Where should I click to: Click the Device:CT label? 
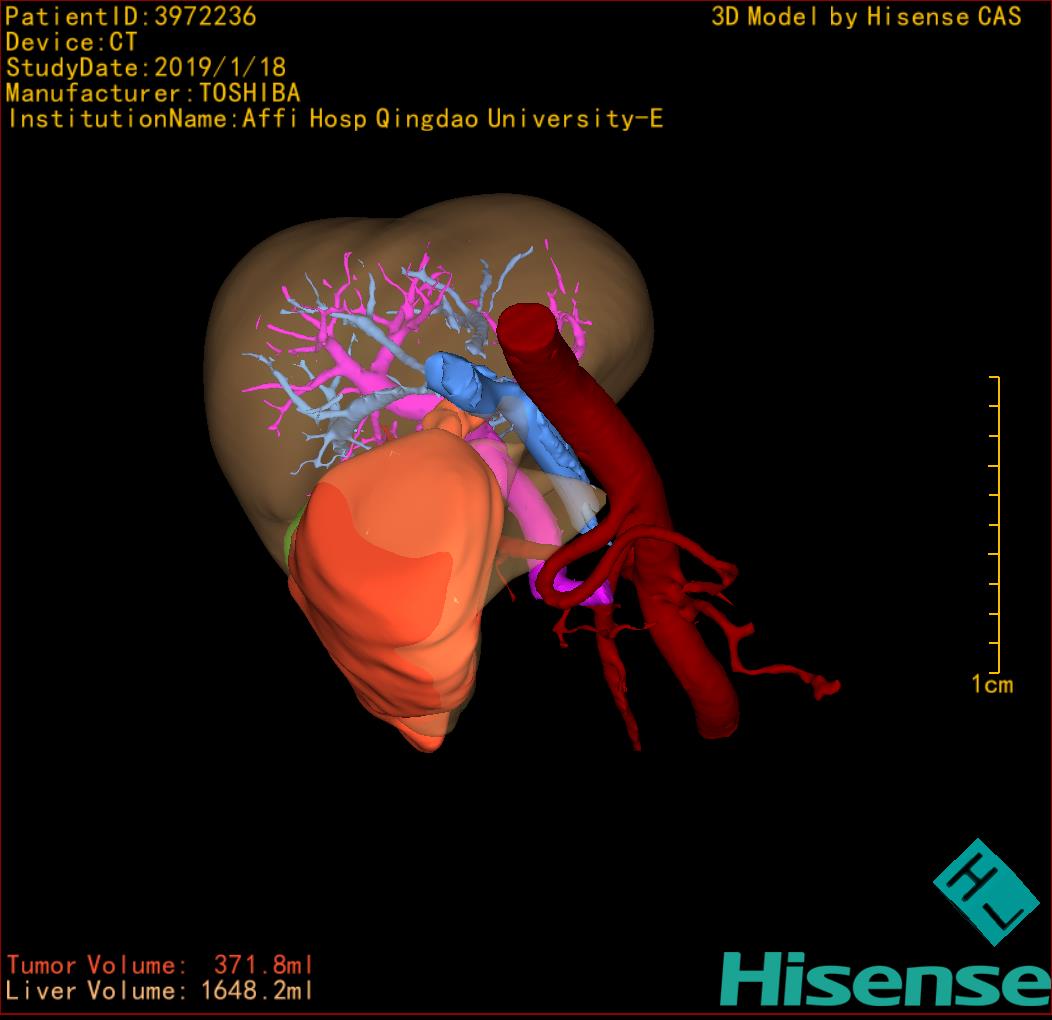pos(71,42)
